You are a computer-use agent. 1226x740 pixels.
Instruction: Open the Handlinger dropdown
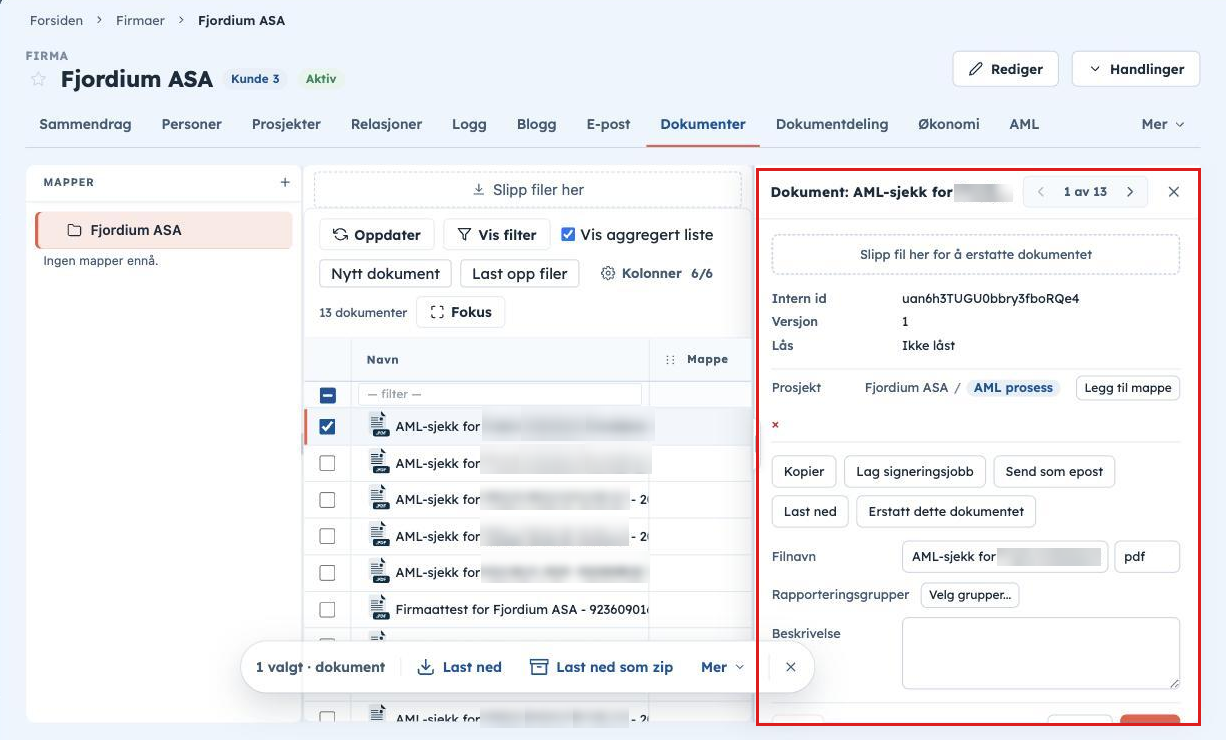point(1136,69)
